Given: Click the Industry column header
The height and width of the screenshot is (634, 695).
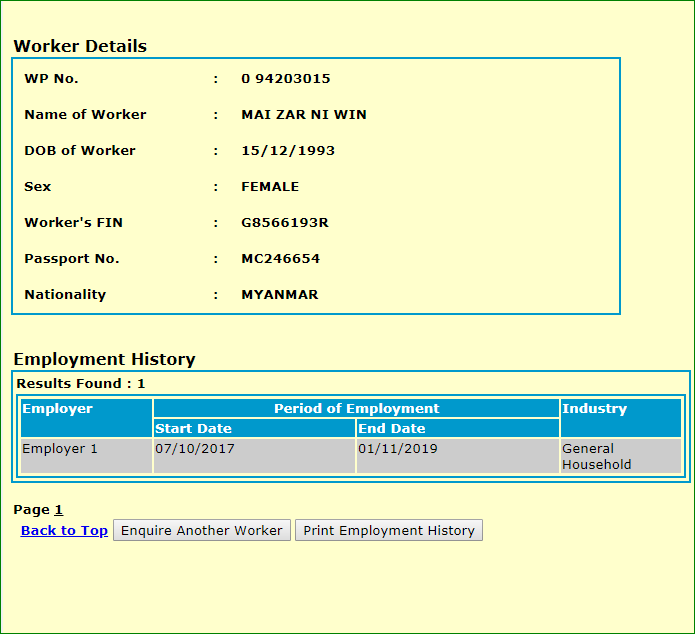Looking at the screenshot, I should (x=594, y=409).
